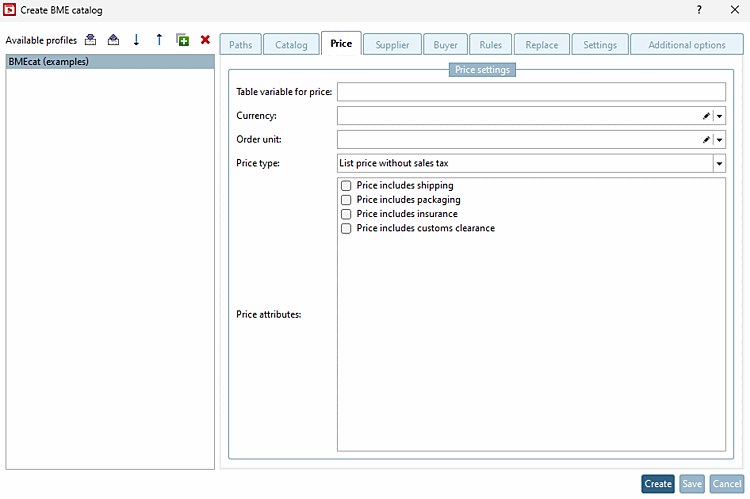Open the Additional options tab

[687, 44]
